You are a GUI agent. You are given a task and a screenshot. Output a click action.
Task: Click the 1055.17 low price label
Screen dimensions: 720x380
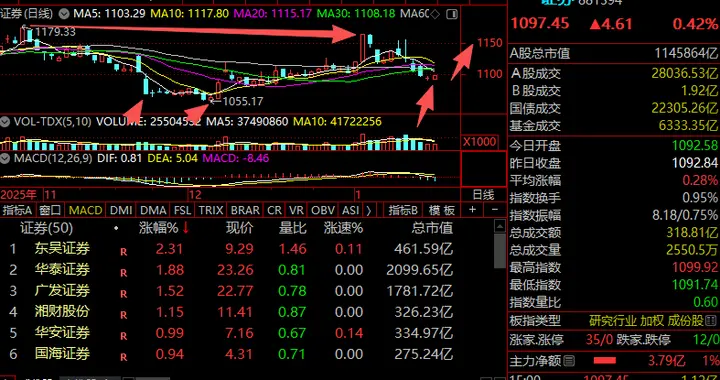pos(243,101)
